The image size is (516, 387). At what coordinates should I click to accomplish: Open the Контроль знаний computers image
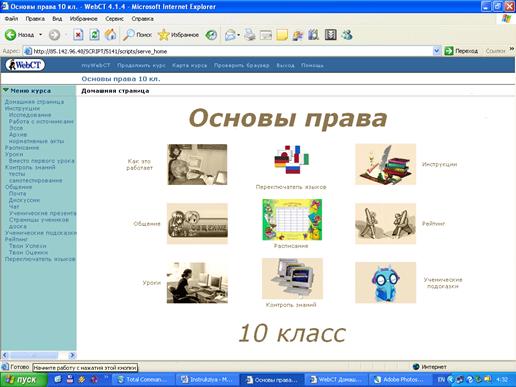tap(292, 278)
